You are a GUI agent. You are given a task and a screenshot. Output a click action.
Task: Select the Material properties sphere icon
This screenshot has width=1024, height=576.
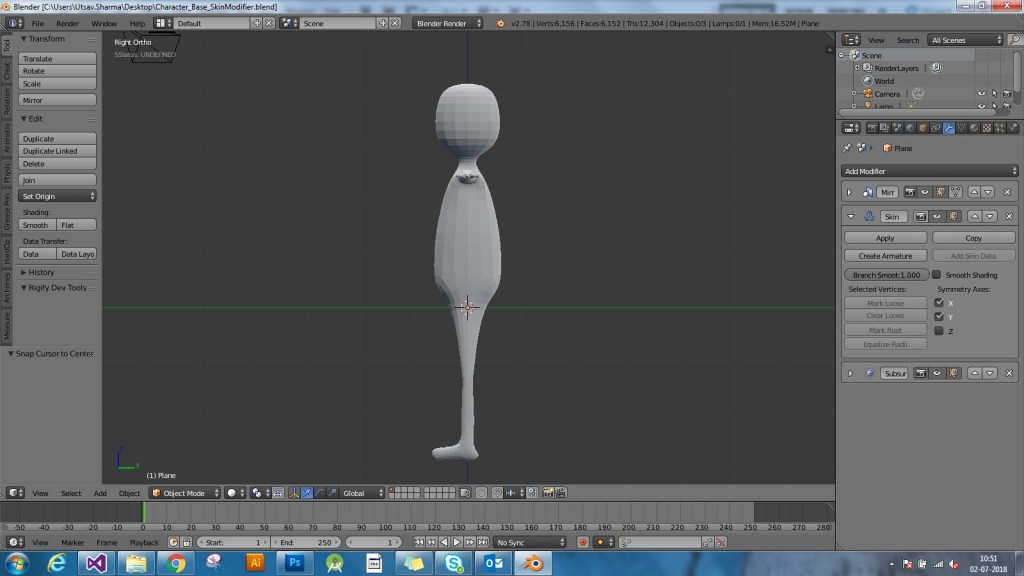click(974, 128)
